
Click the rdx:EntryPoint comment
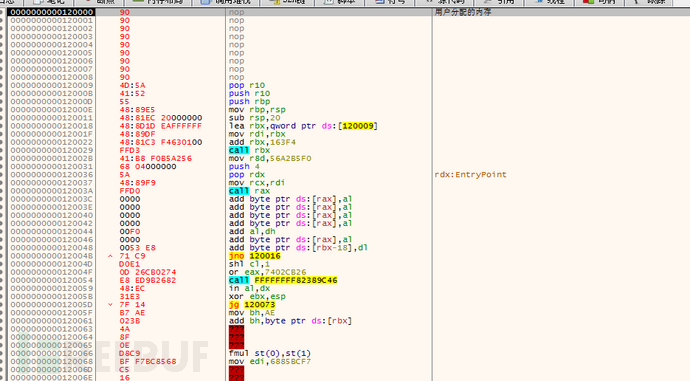coord(470,175)
